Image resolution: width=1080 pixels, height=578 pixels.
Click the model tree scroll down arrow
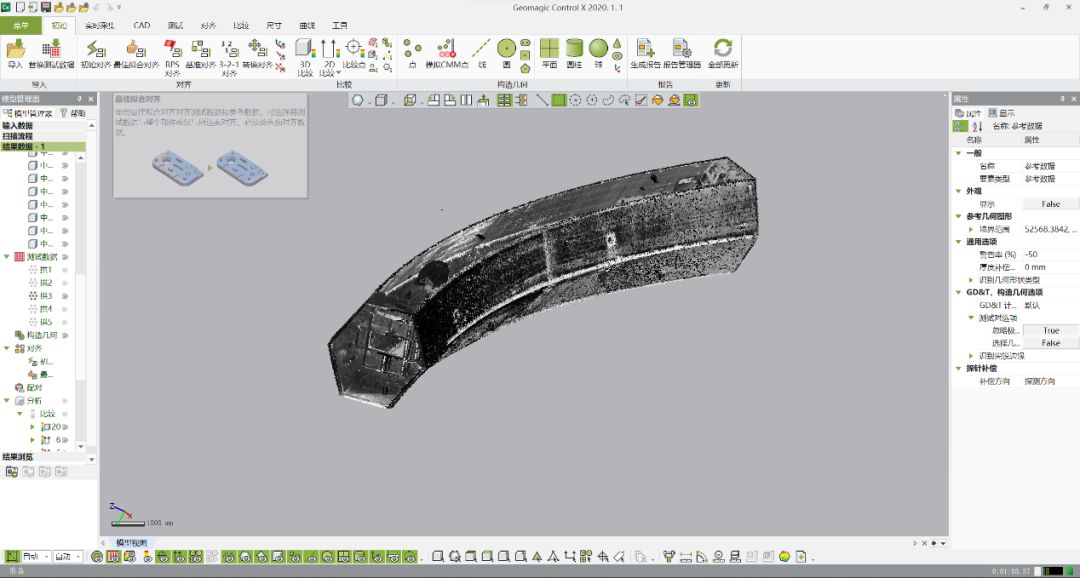pos(81,446)
